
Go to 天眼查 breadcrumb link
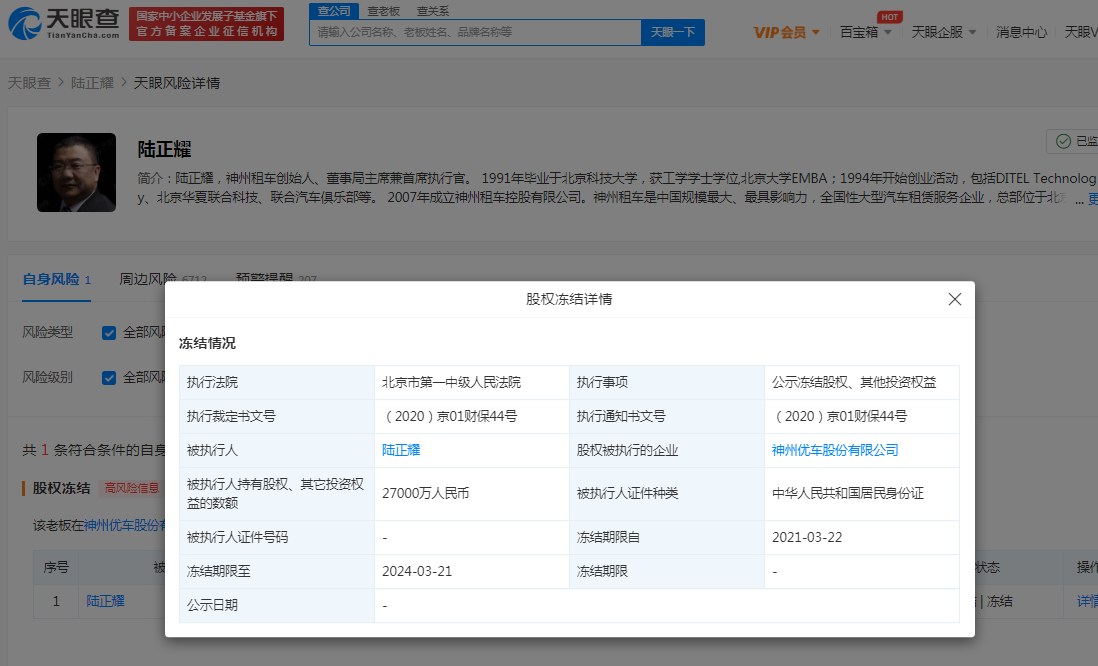click(29, 83)
